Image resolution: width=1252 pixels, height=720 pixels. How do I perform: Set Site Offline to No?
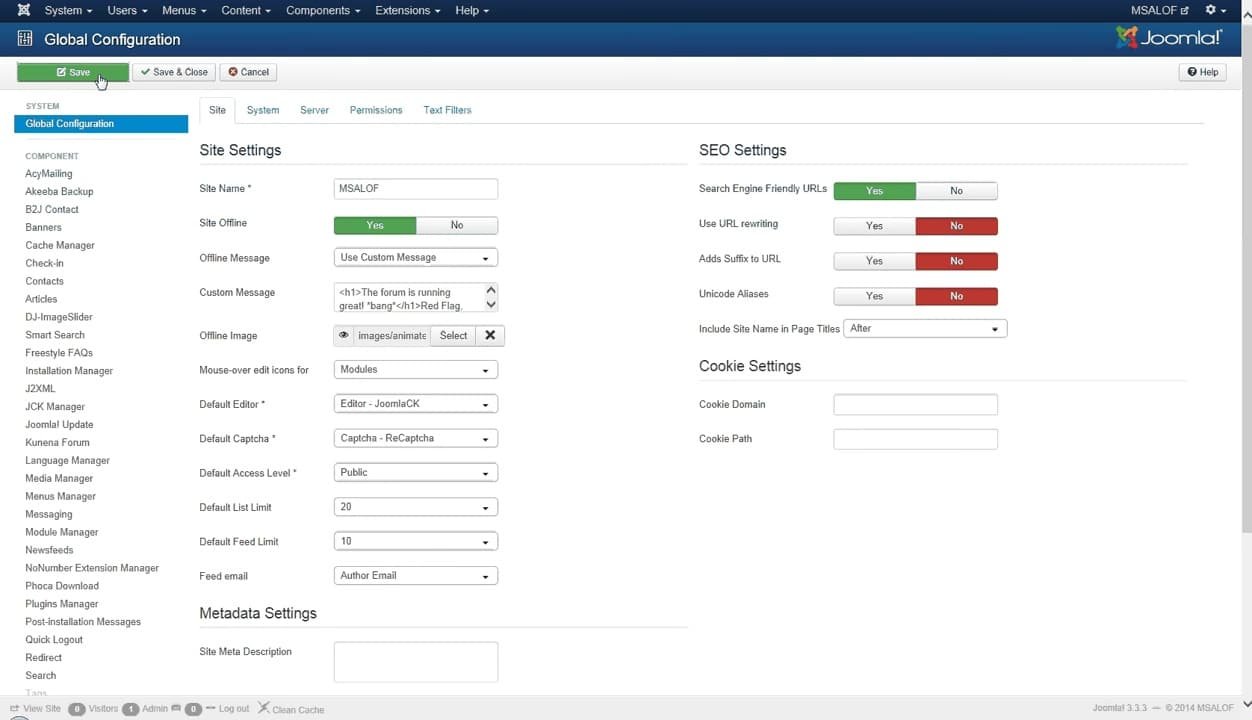tap(456, 226)
